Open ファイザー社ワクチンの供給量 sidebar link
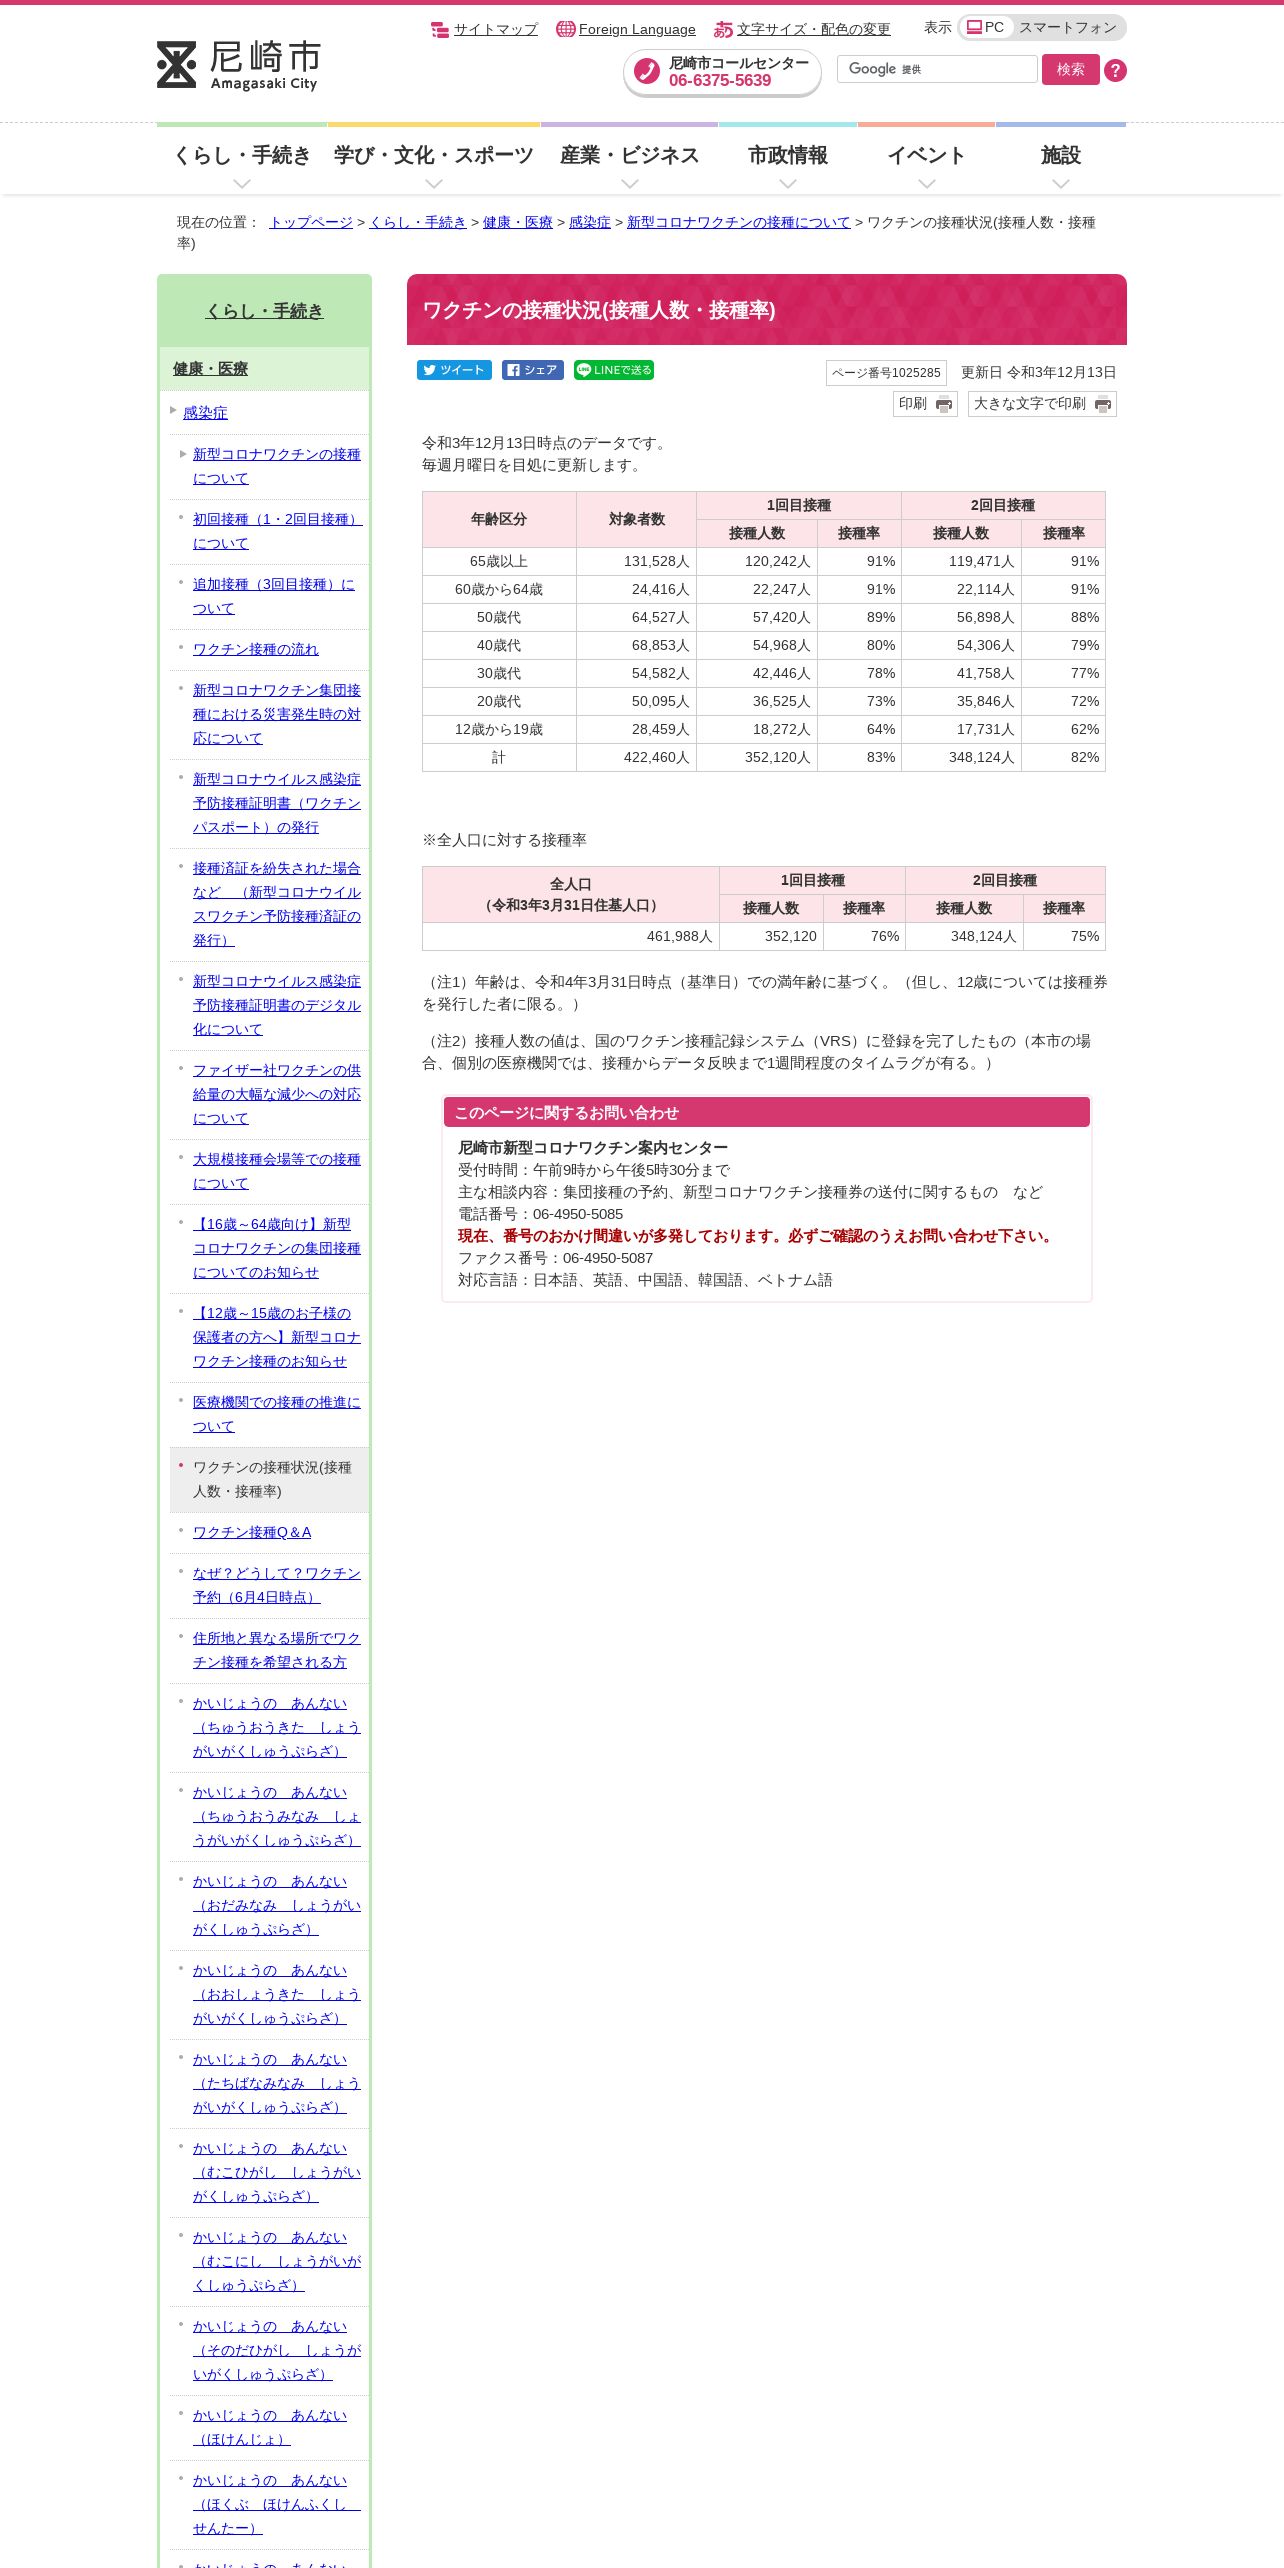1284x2568 pixels. point(276,1094)
